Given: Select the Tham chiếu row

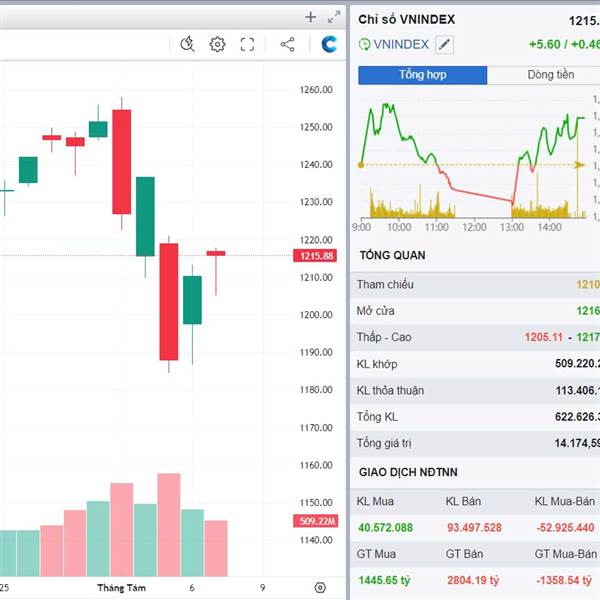Looking at the screenshot, I should coord(475,285).
